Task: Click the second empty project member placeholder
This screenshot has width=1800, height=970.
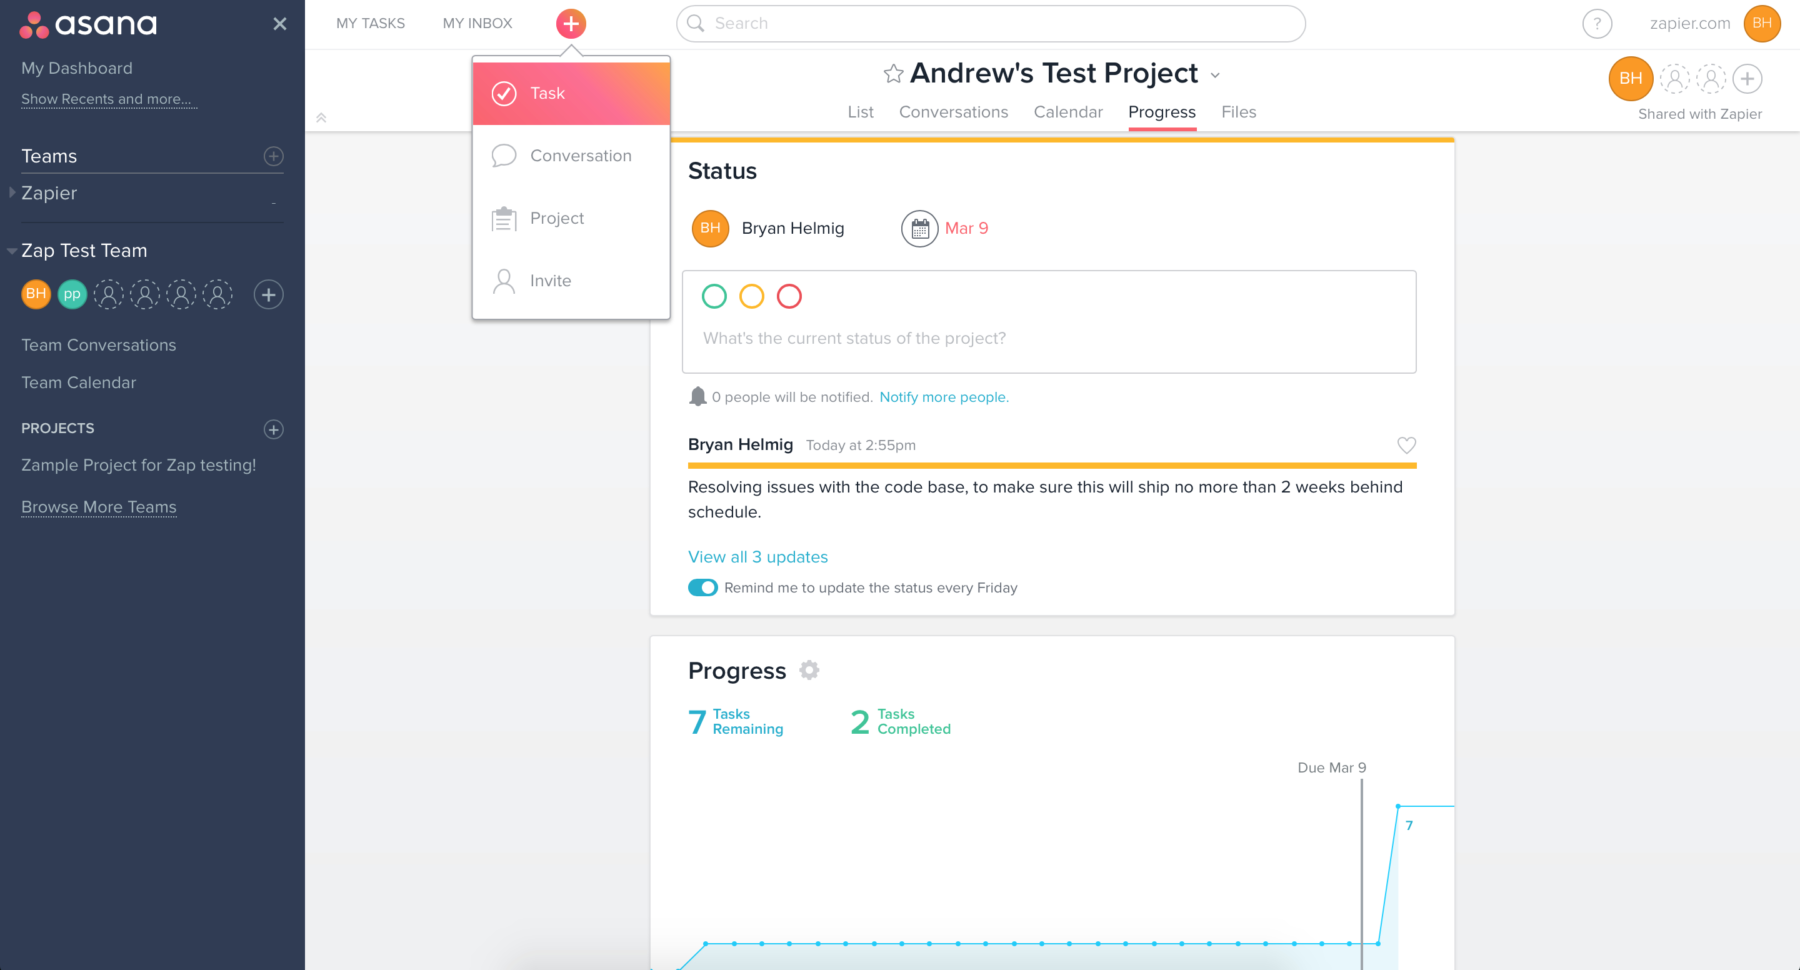Action: (x=1711, y=78)
